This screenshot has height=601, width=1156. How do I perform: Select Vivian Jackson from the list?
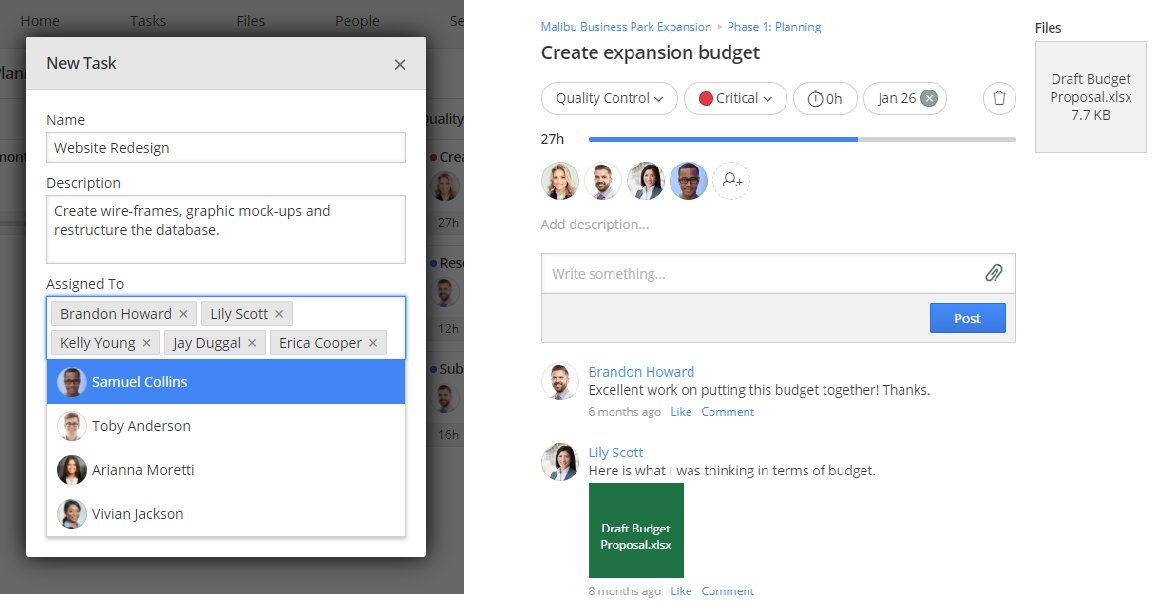[x=226, y=514]
